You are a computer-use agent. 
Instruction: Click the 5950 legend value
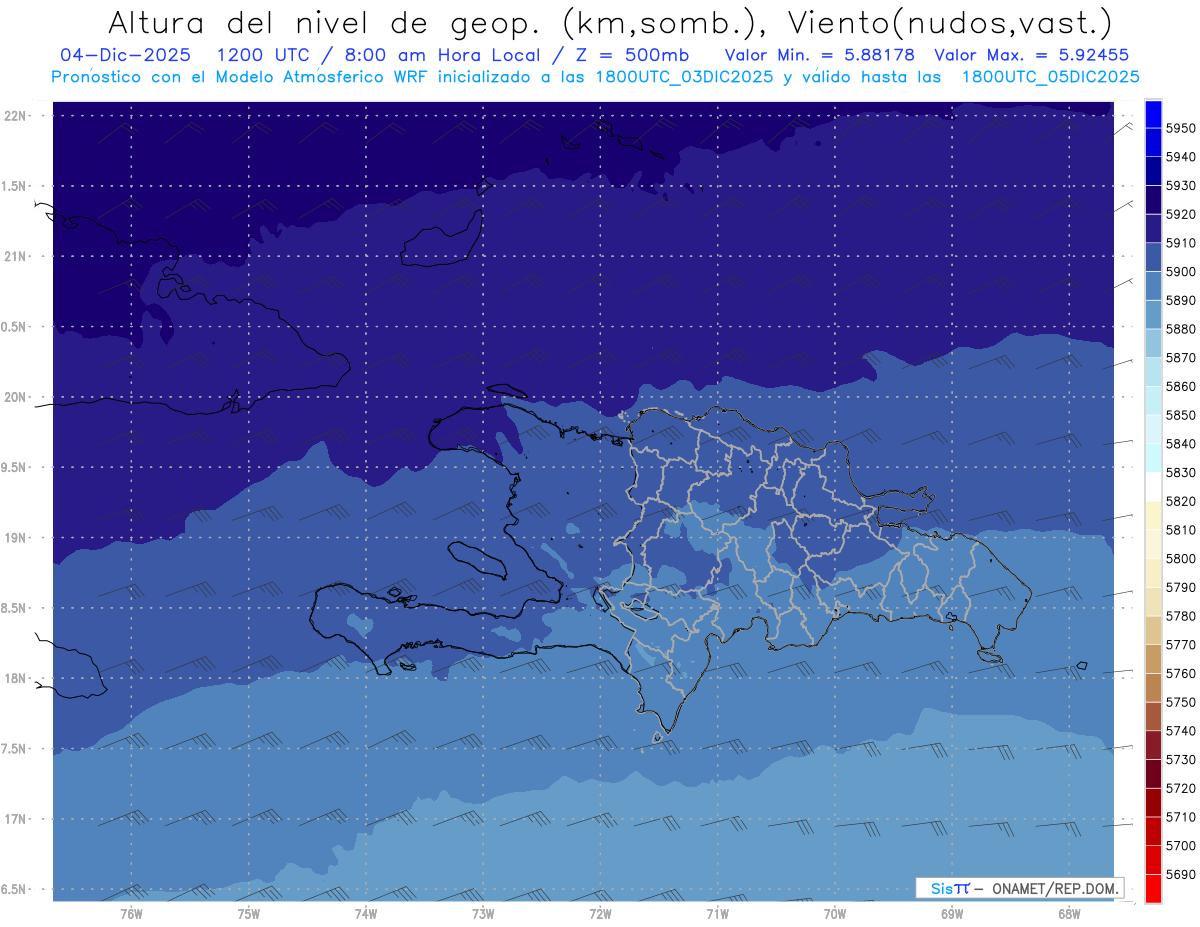tap(1180, 128)
